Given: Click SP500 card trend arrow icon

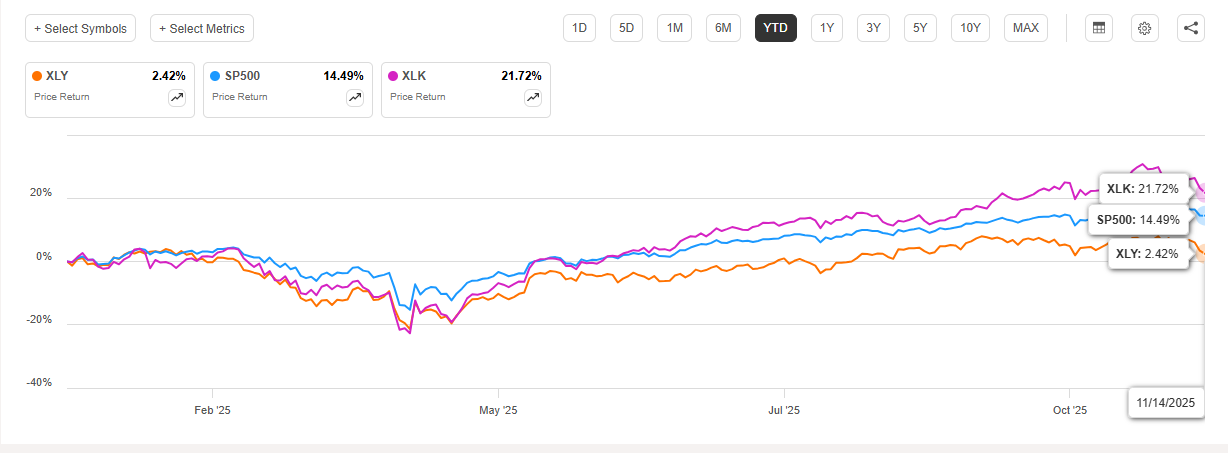Looking at the screenshot, I should point(355,97).
